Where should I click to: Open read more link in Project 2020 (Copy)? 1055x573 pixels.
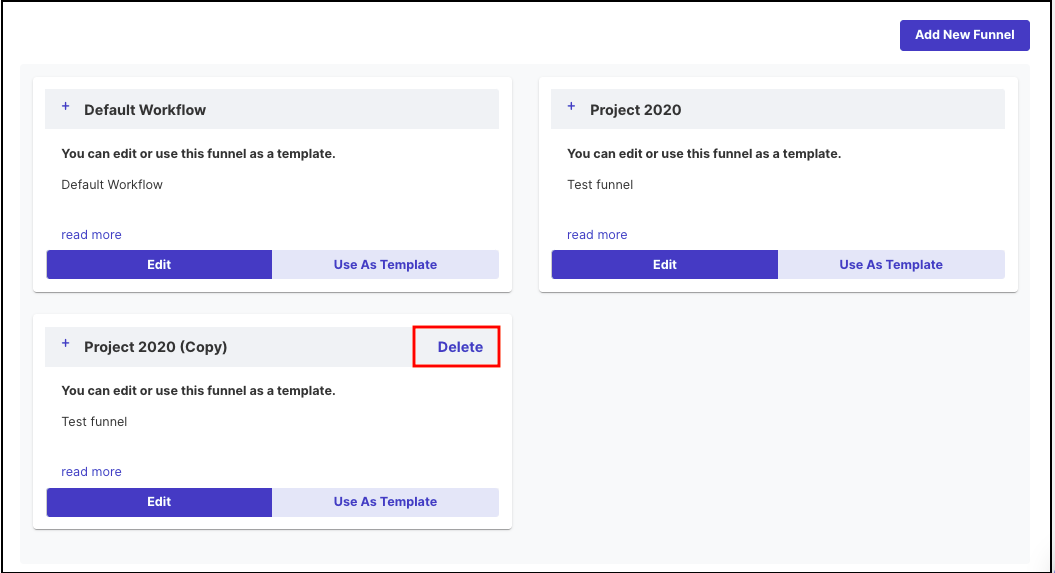[92, 471]
